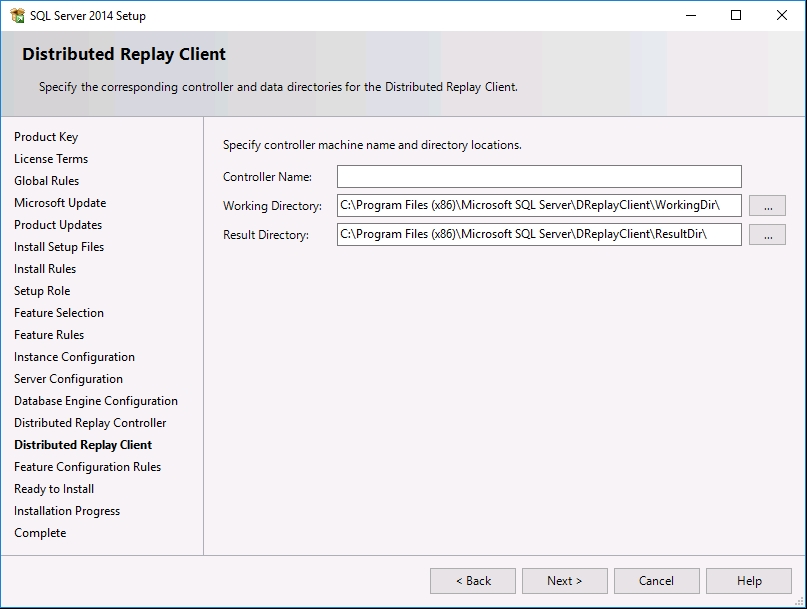Click the Distributed Replay Client page heading

pos(124,54)
